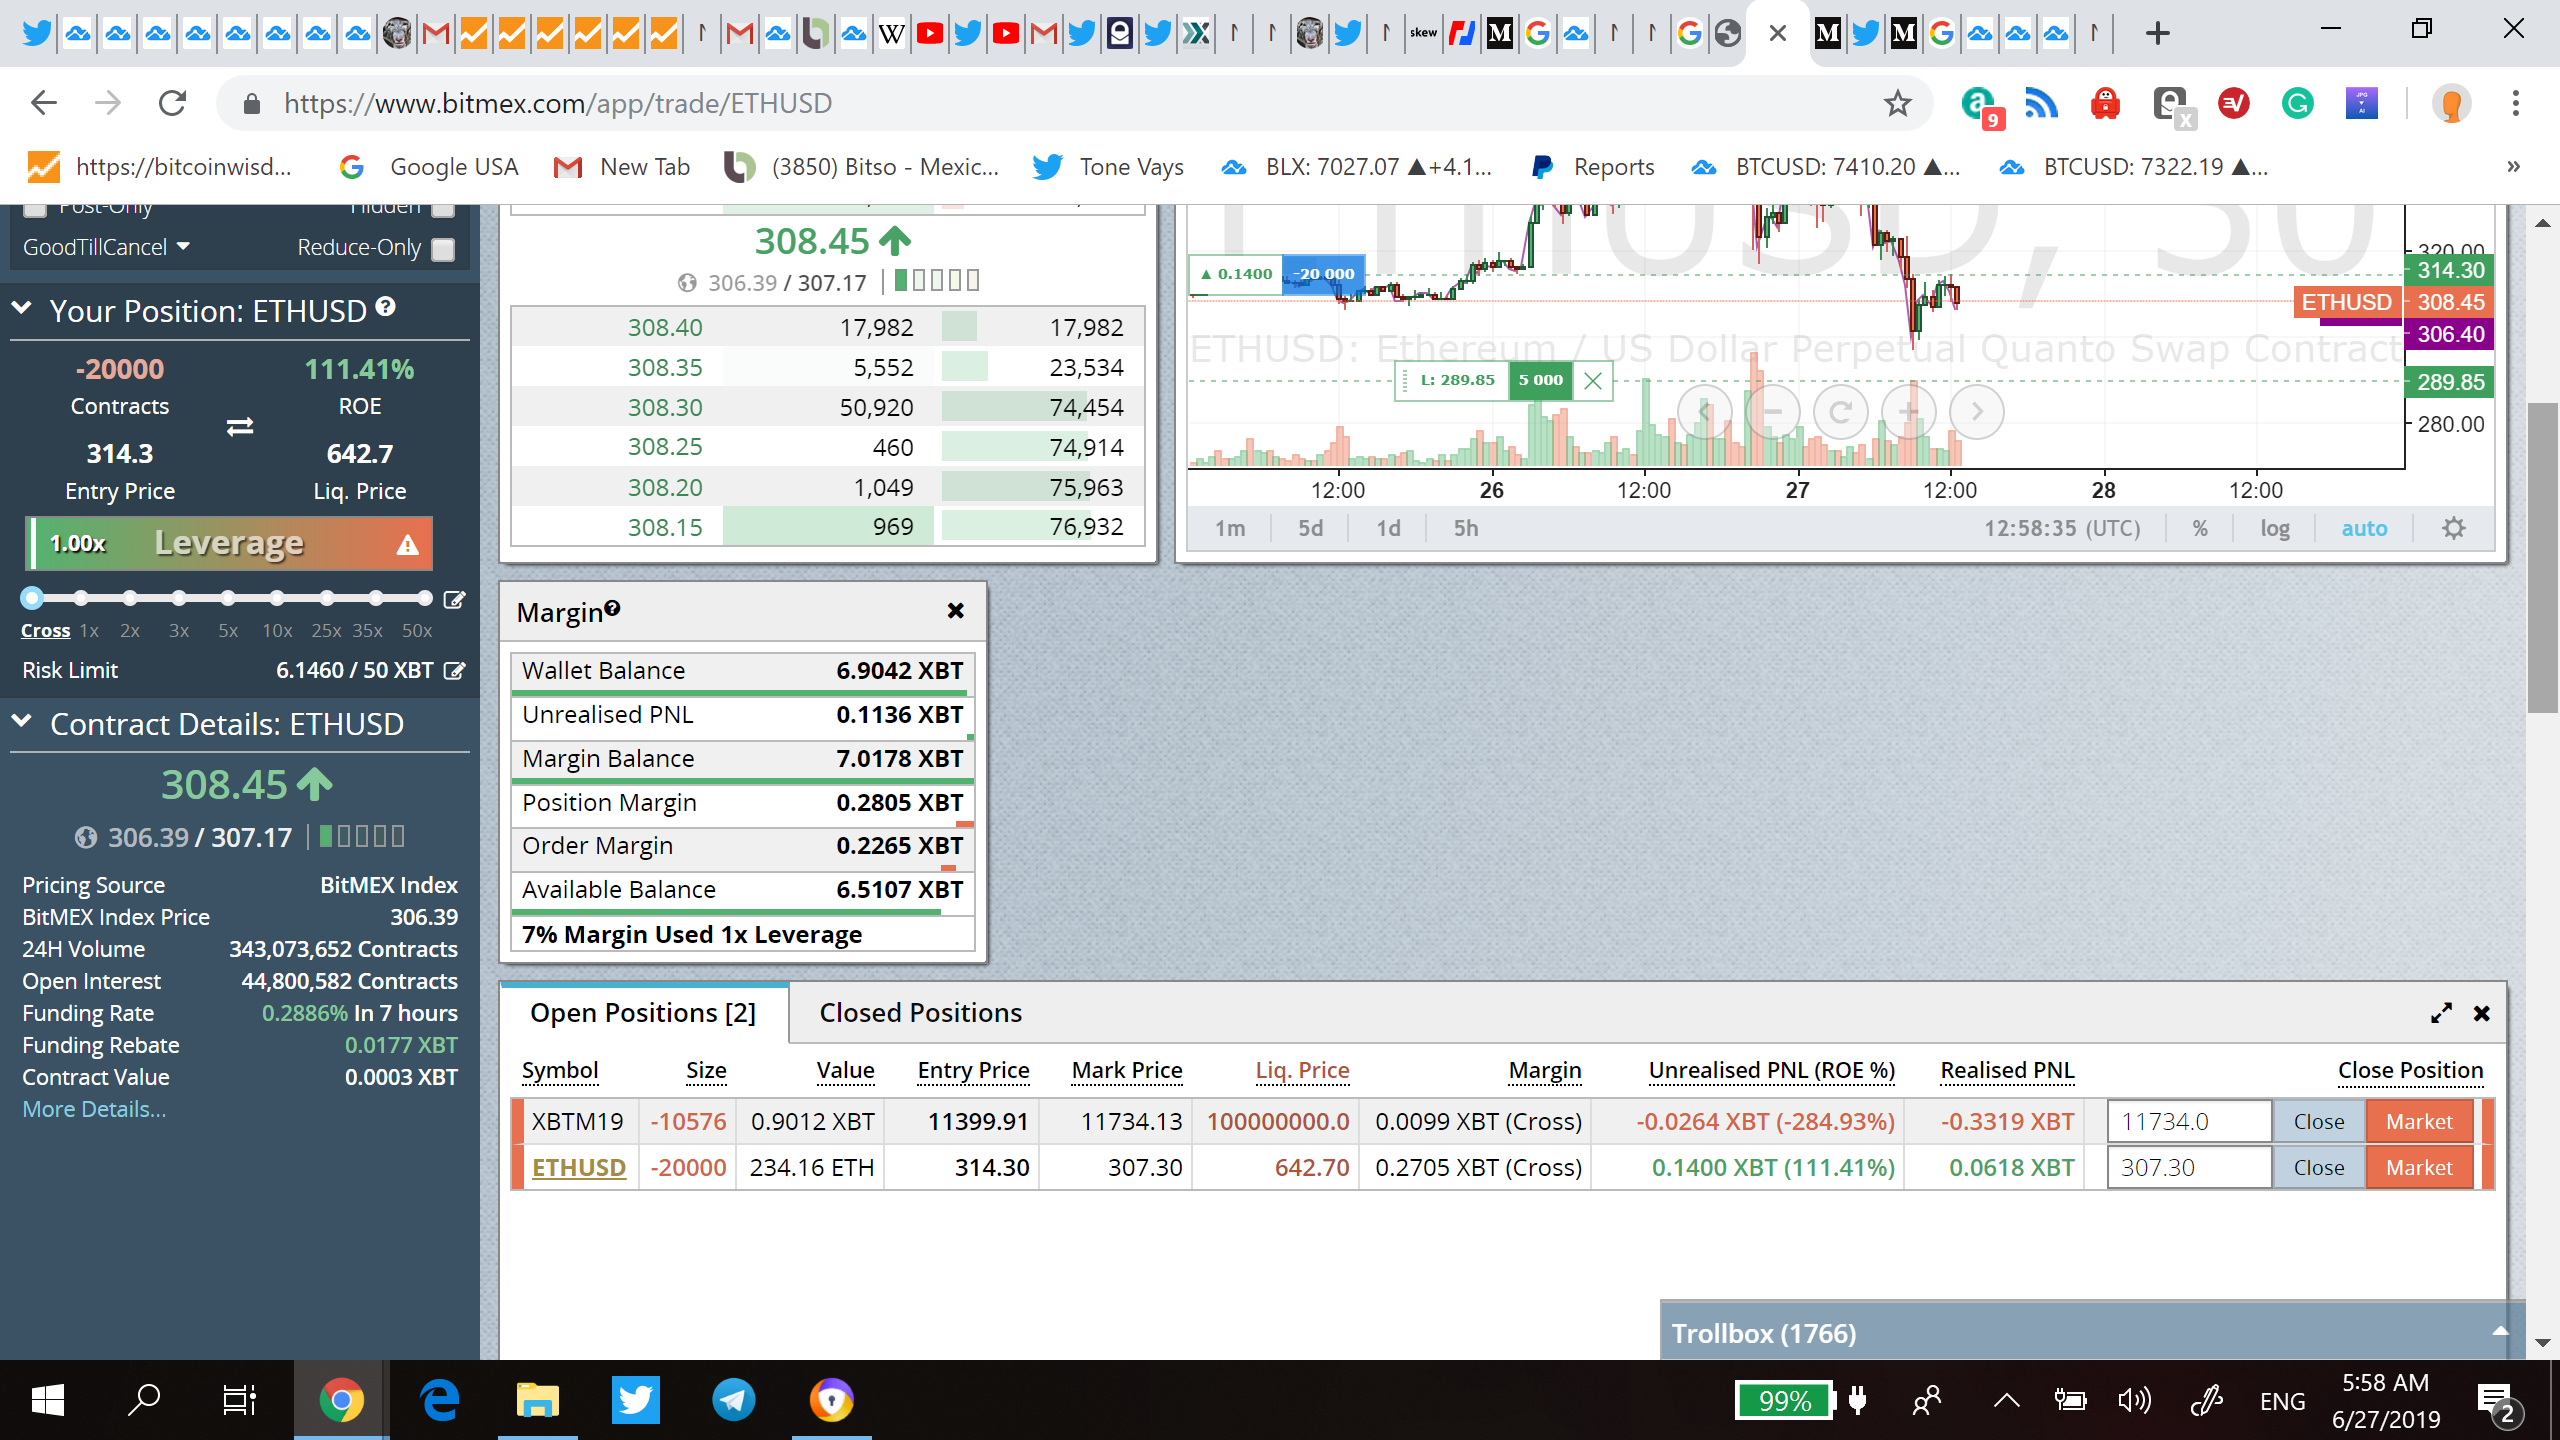Swap position display arrows icon

240,427
